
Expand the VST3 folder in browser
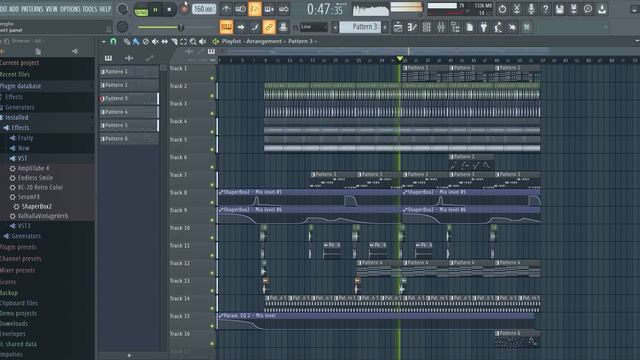click(x=20, y=226)
